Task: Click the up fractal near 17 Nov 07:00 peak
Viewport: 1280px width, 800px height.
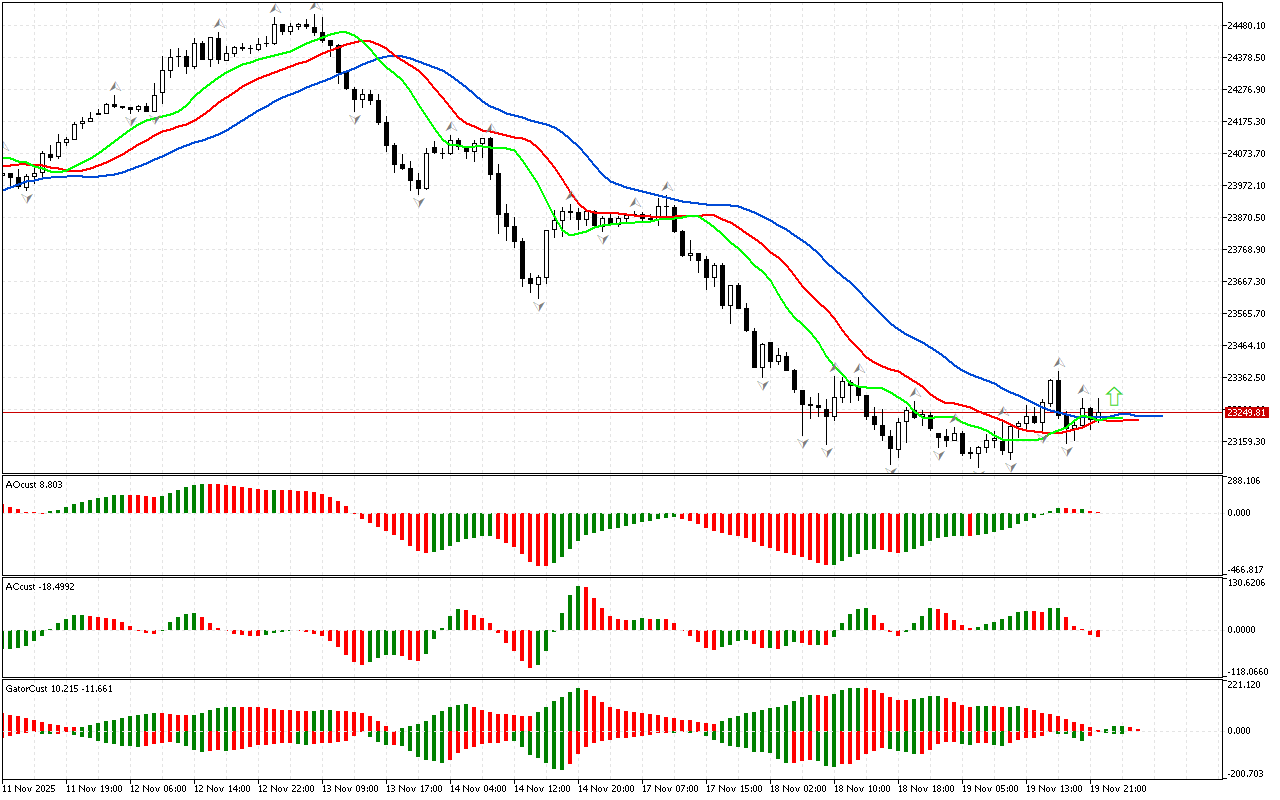Action: tap(665, 187)
